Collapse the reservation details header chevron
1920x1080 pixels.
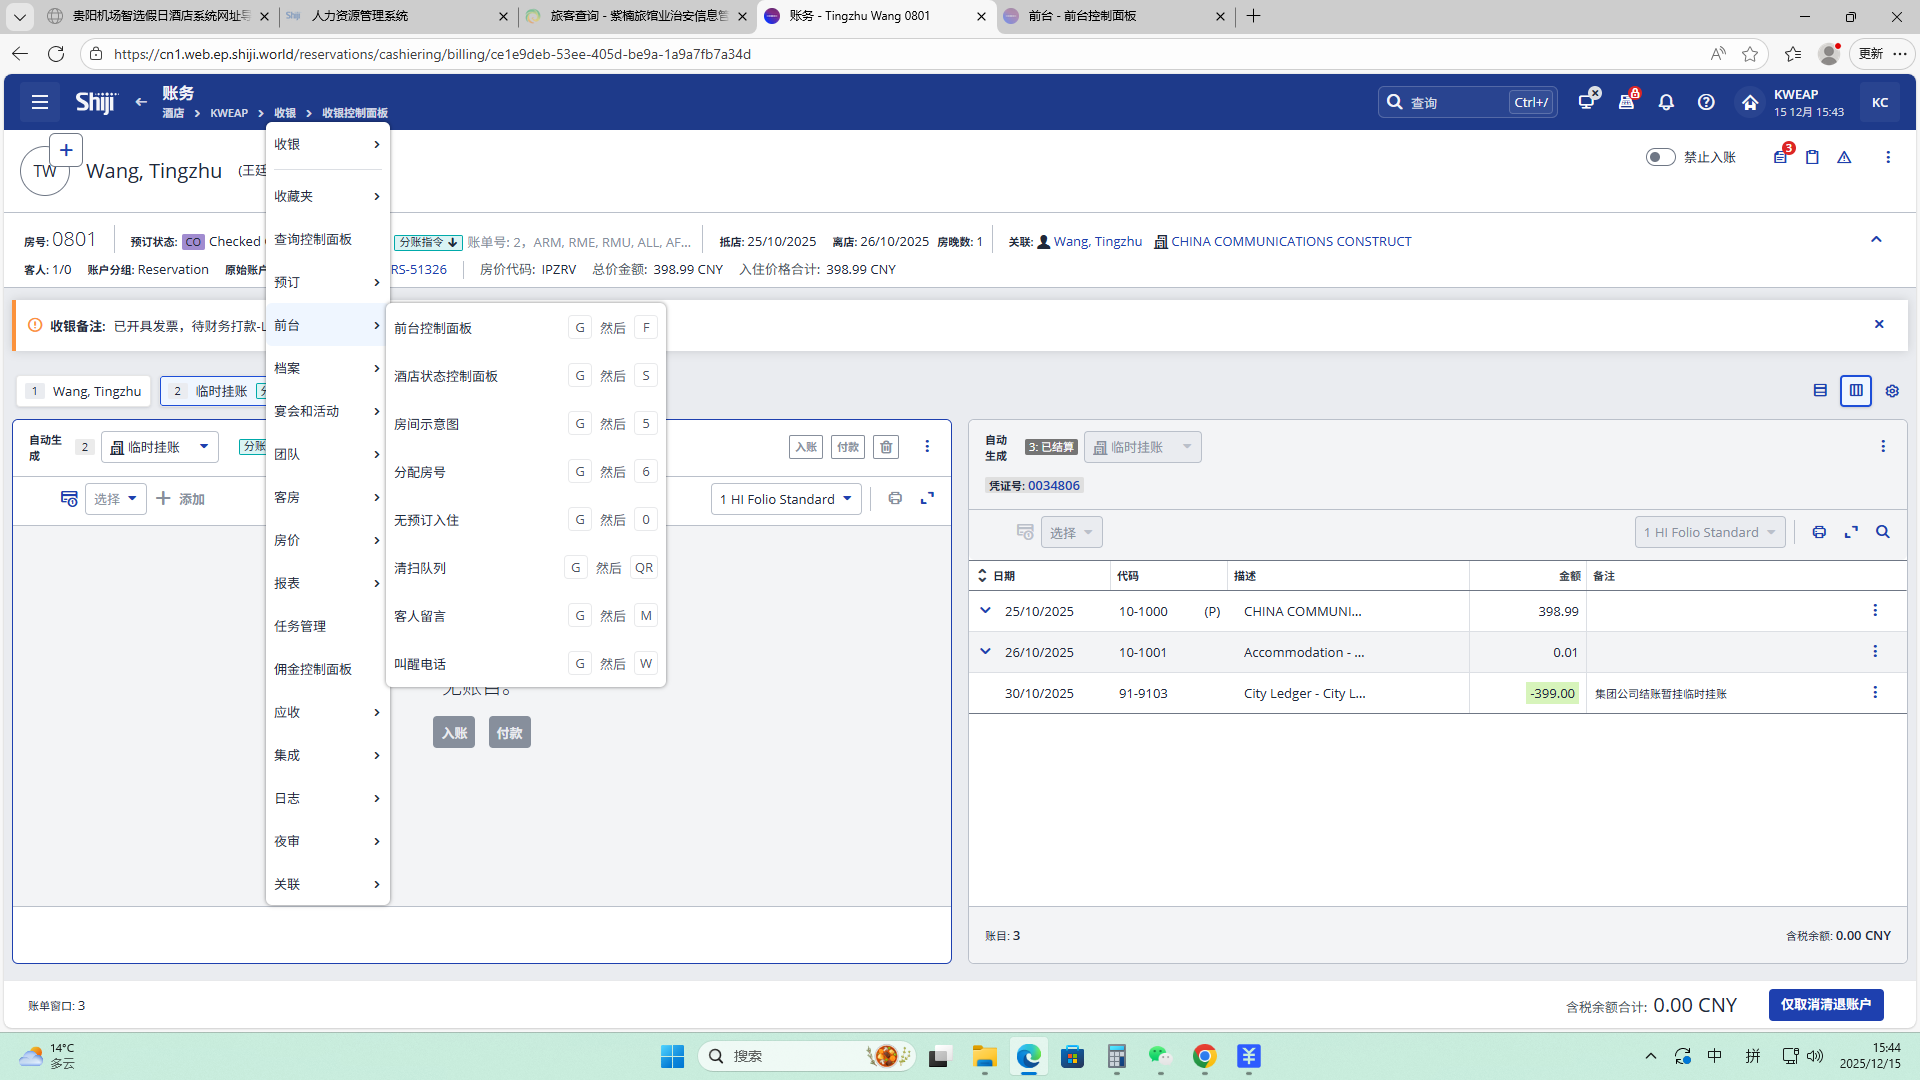click(1876, 240)
